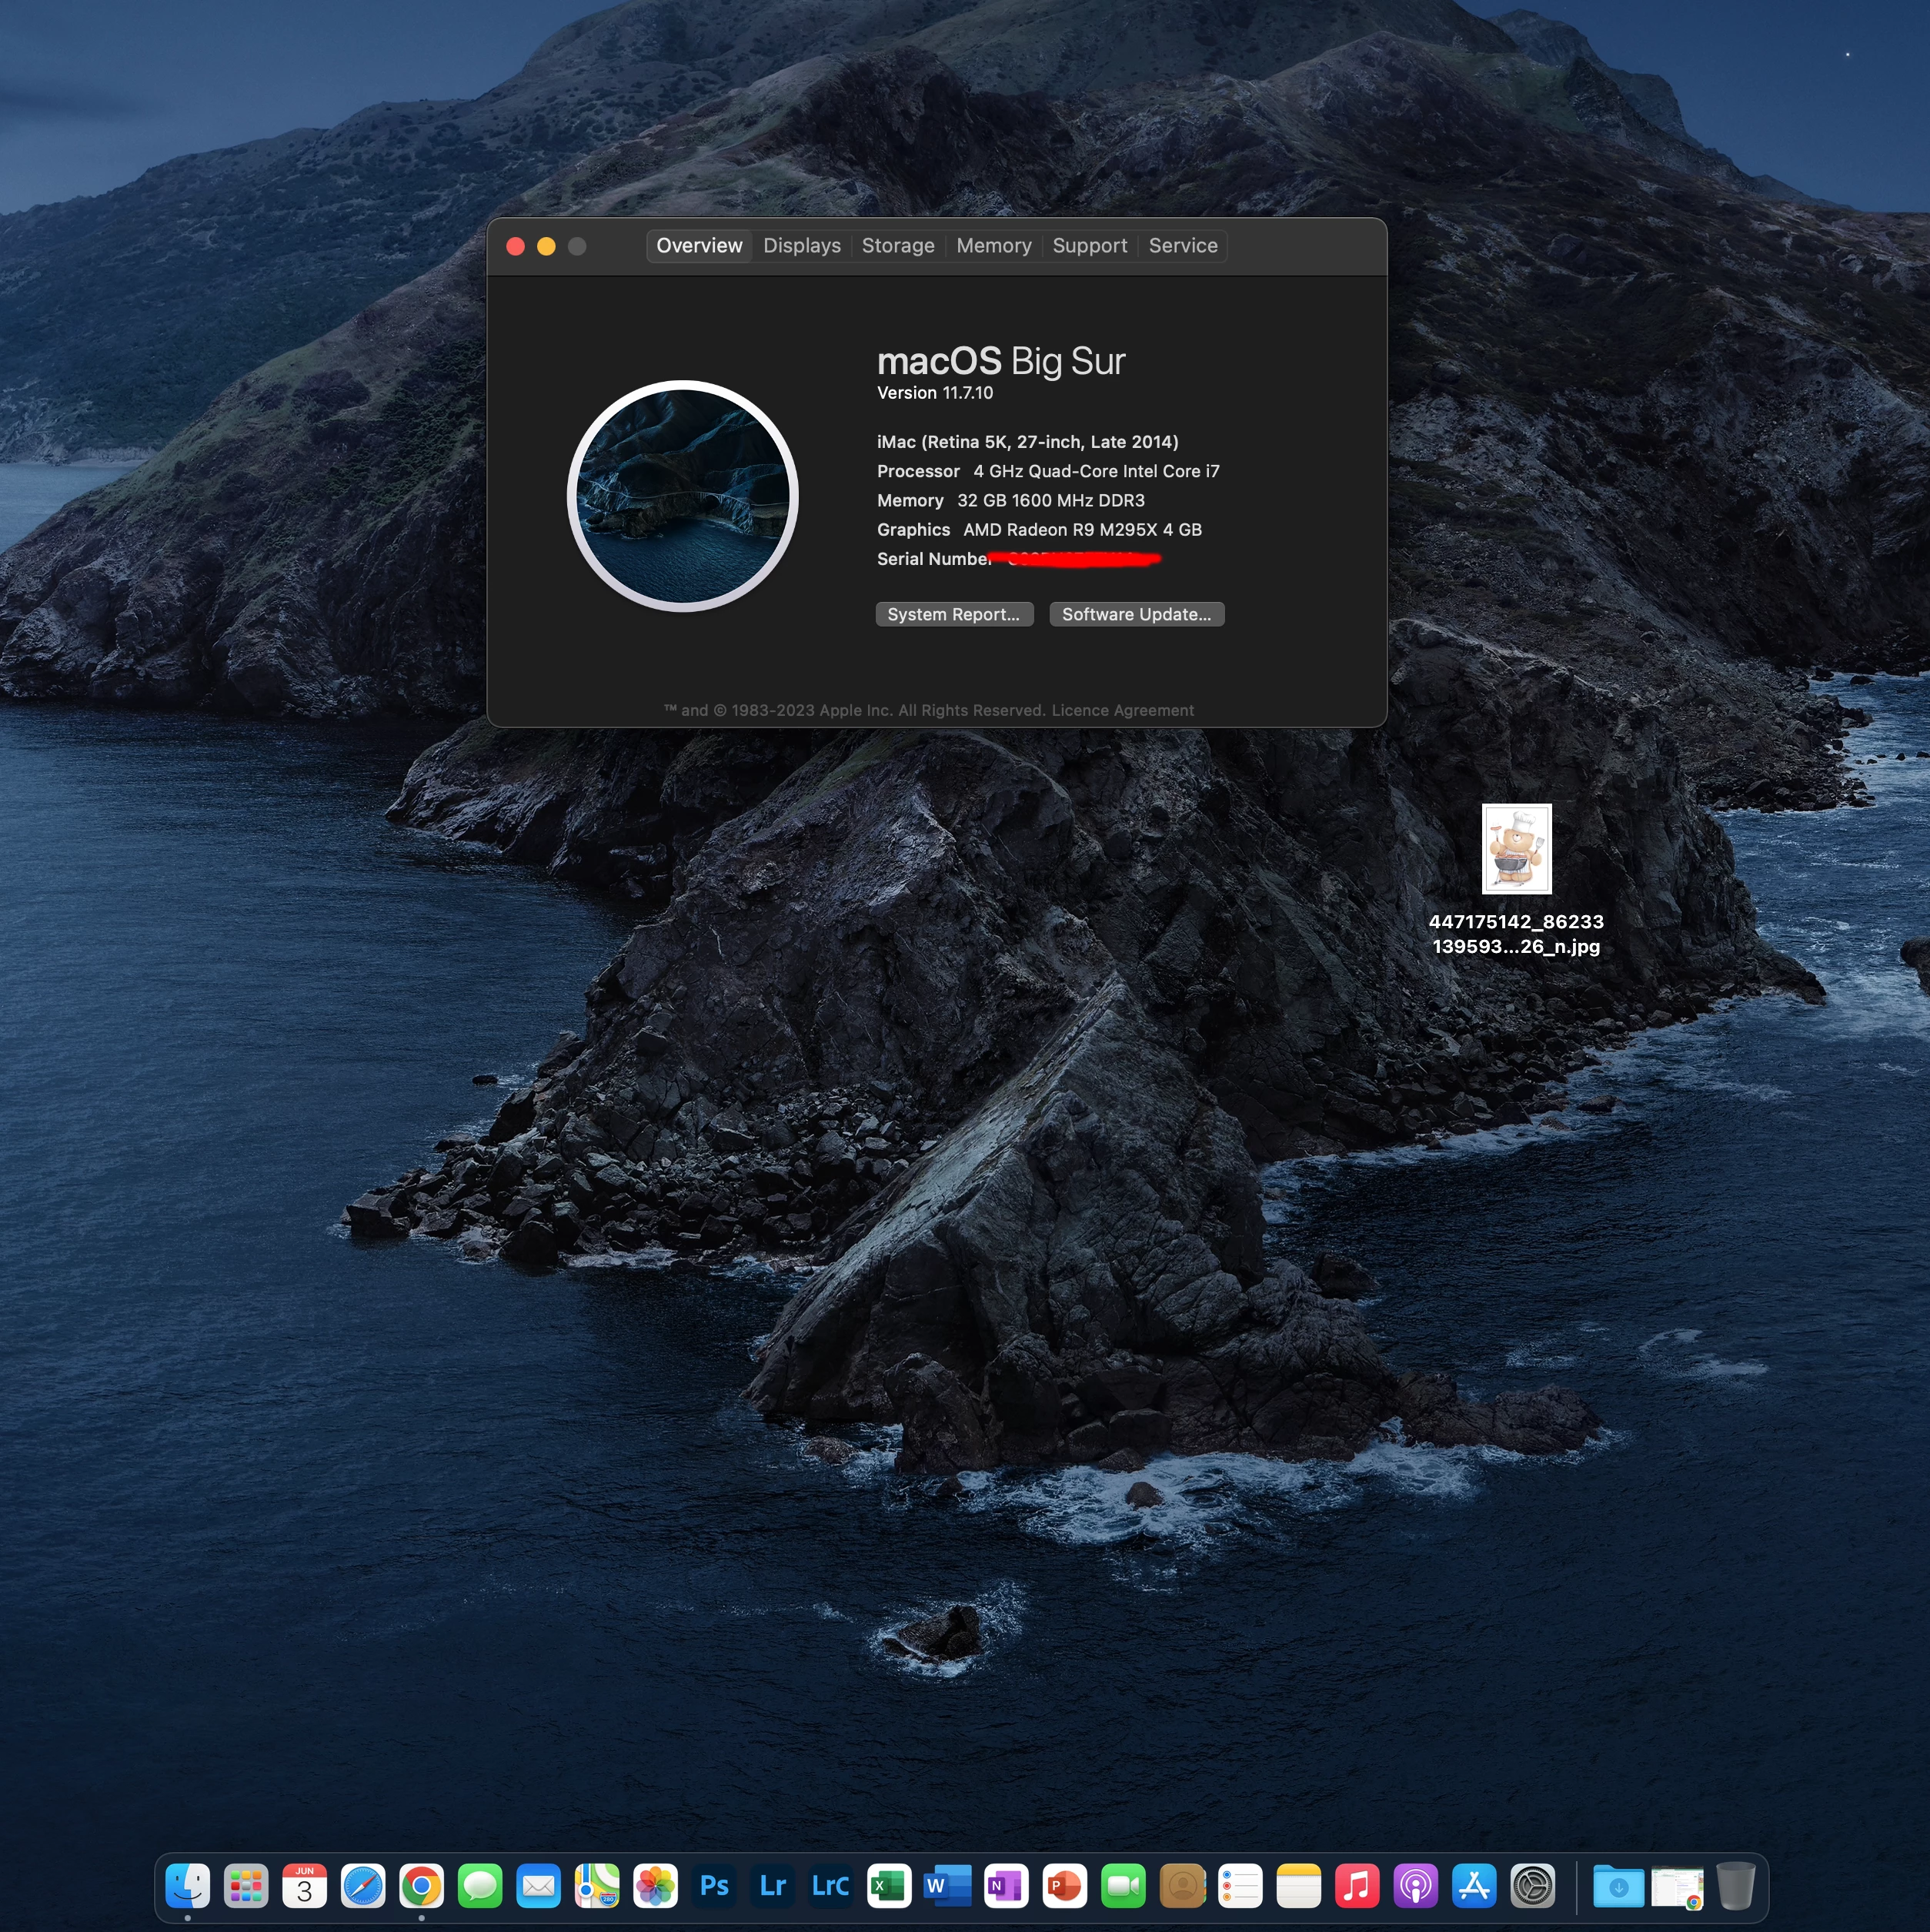
Task: Open Microsoft OneNote in the Dock
Action: click(1005, 1886)
